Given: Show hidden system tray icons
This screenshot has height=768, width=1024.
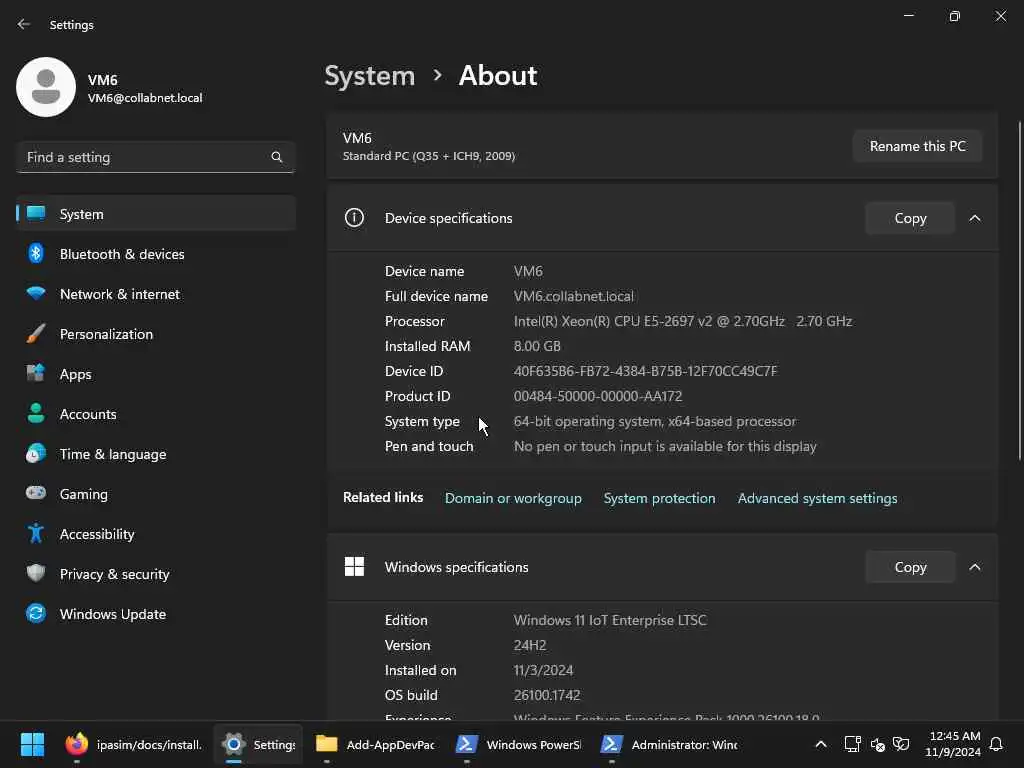Looking at the screenshot, I should (821, 744).
